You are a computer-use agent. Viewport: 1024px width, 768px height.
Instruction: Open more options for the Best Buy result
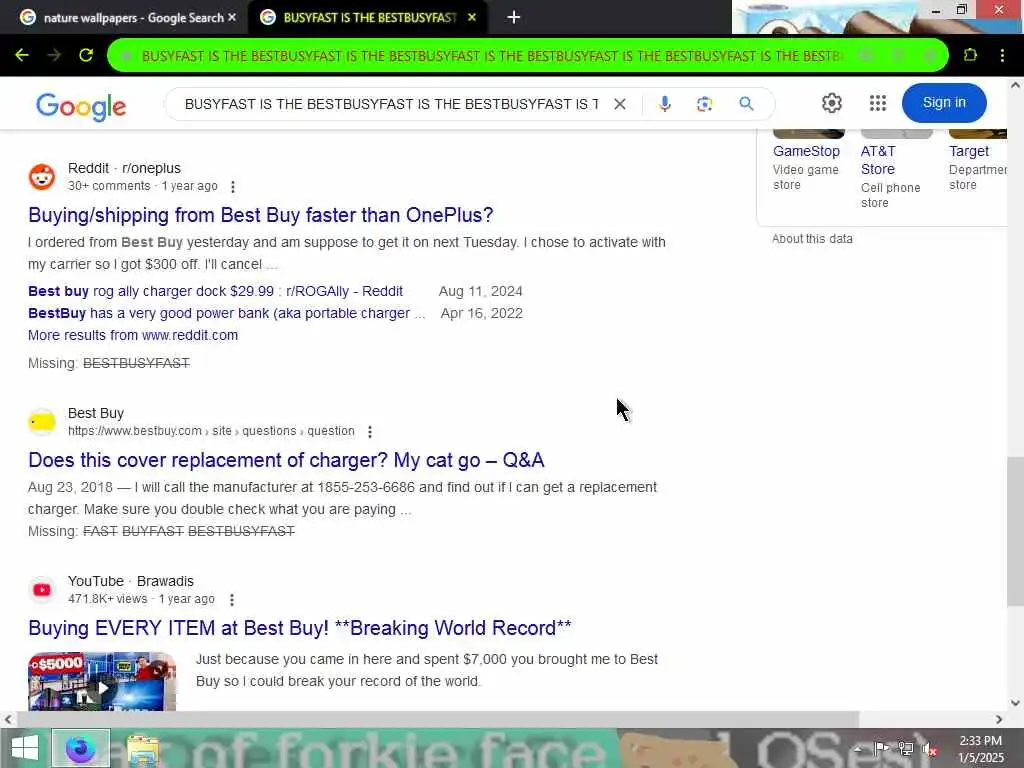tap(370, 432)
